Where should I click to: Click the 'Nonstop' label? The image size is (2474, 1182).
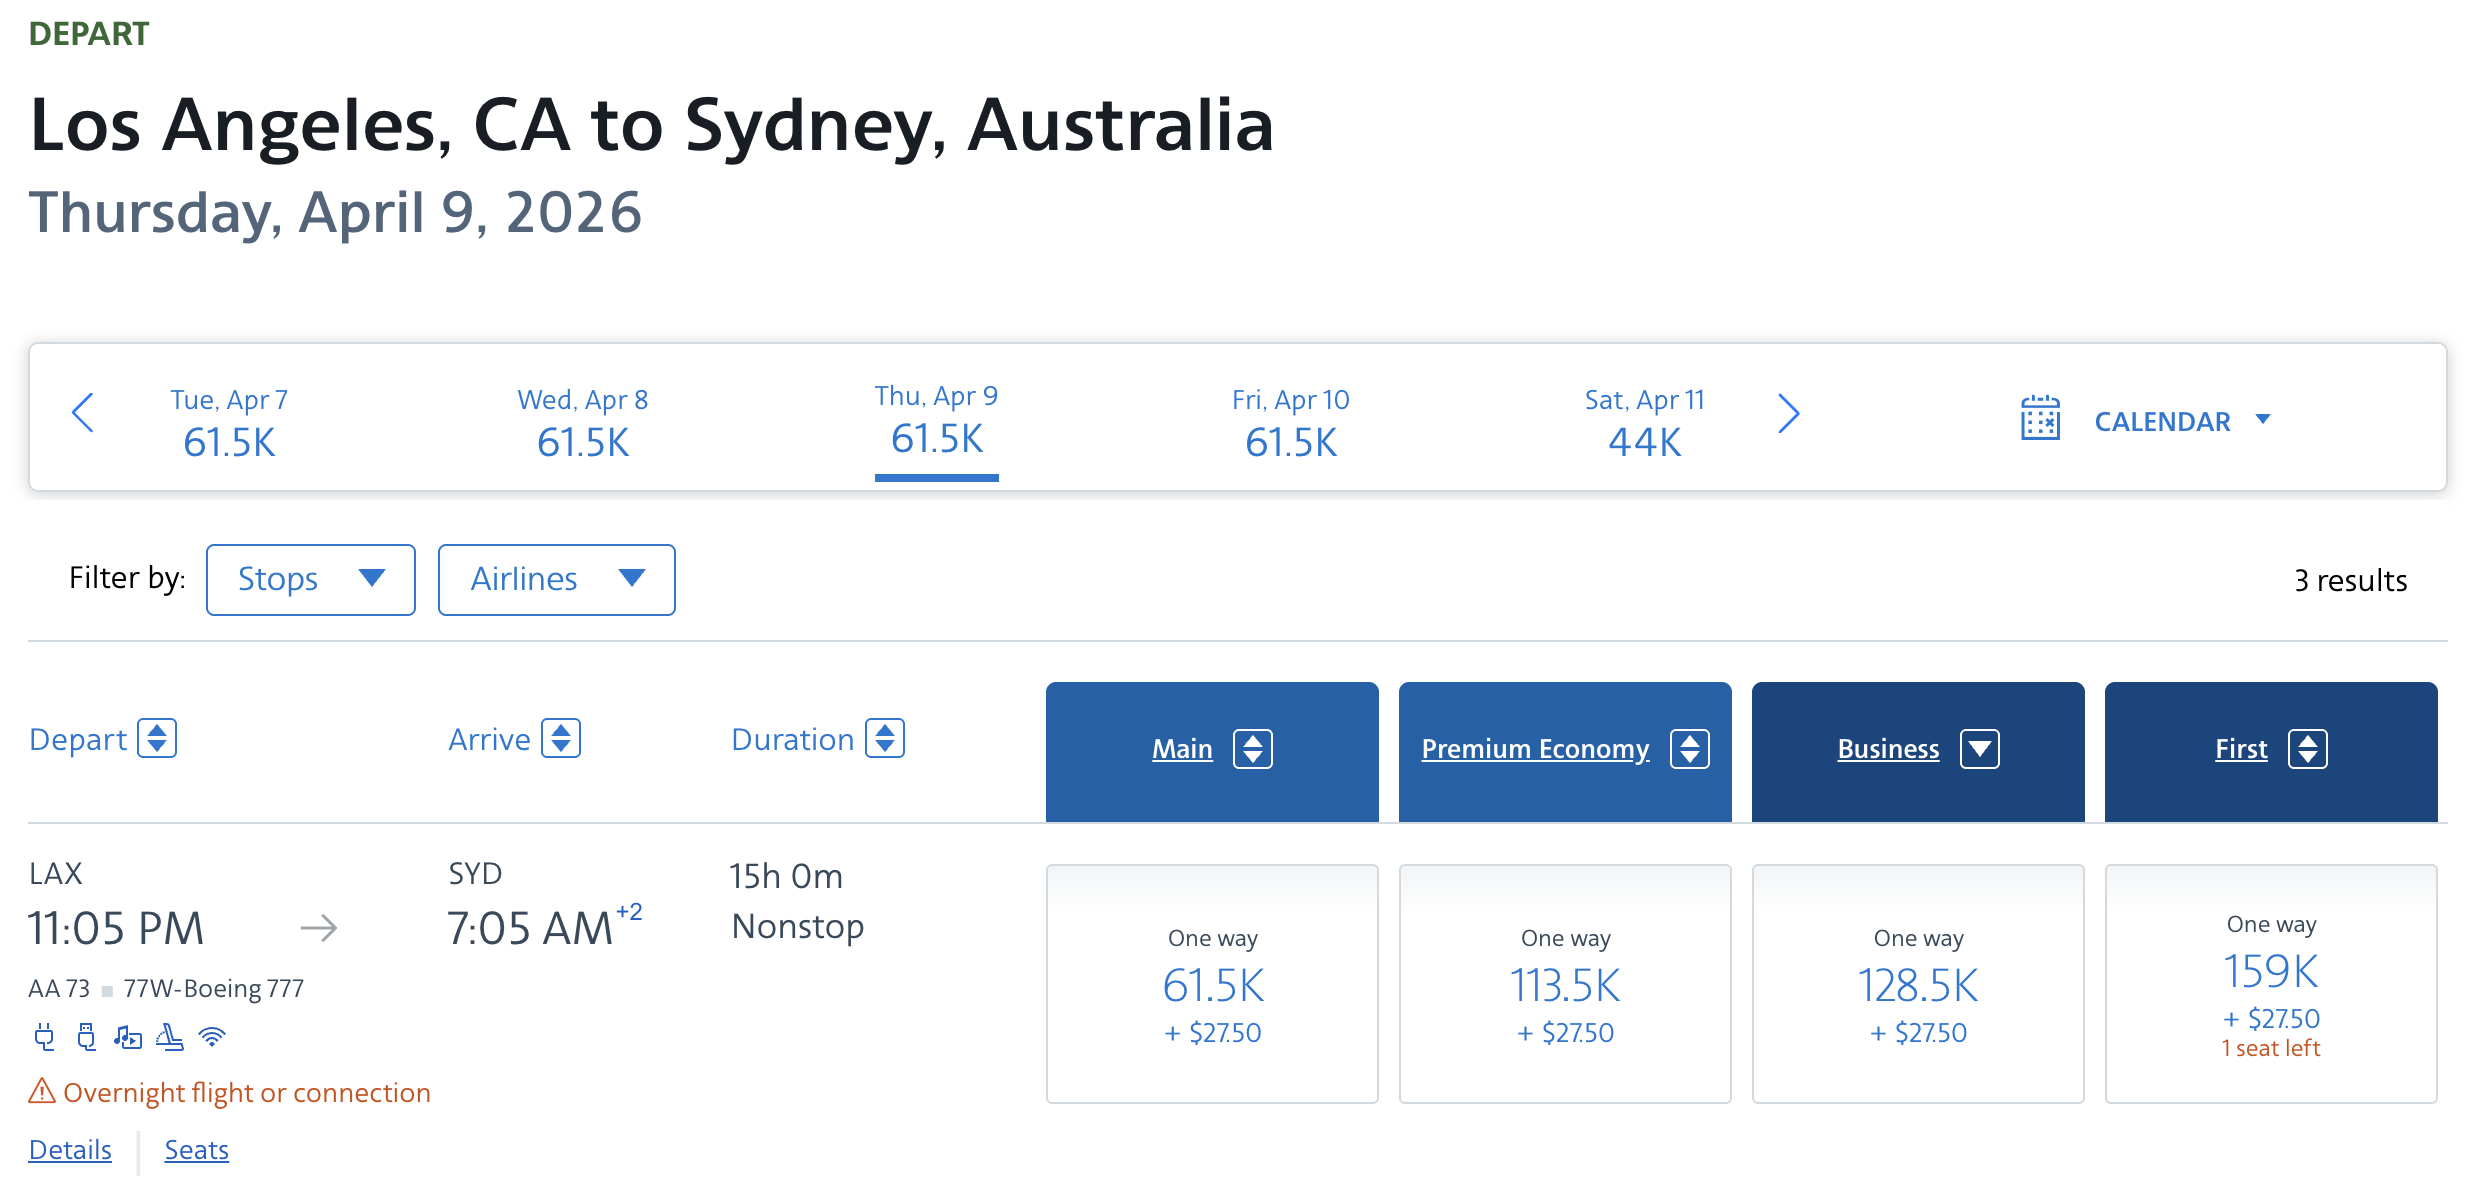click(x=798, y=927)
